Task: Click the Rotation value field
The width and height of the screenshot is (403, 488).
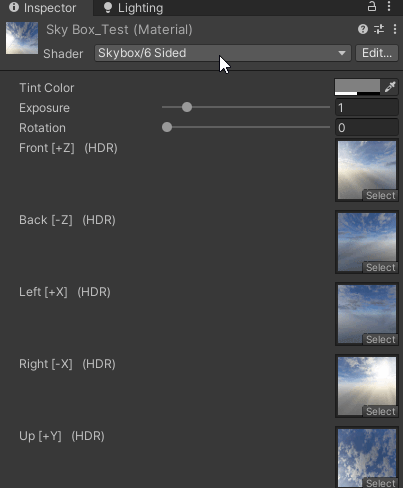Action: click(366, 128)
